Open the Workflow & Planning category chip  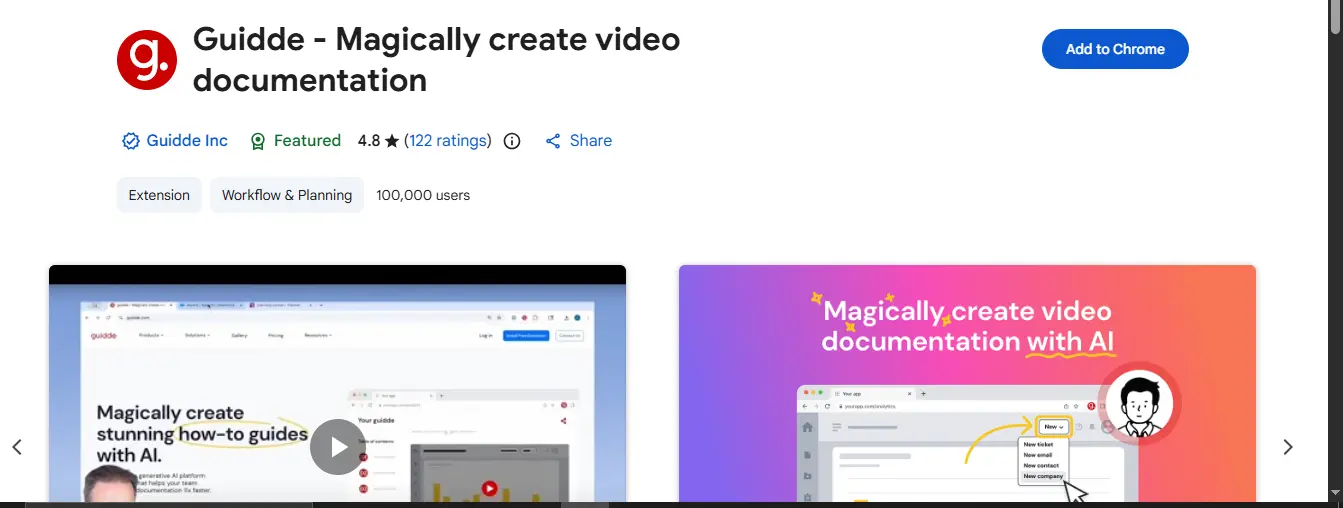coord(287,195)
